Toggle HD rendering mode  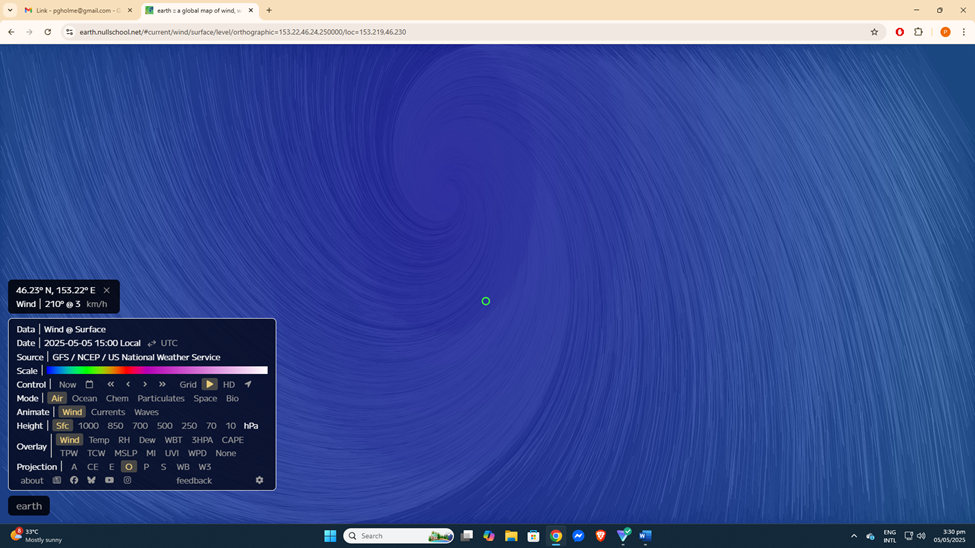pos(229,384)
